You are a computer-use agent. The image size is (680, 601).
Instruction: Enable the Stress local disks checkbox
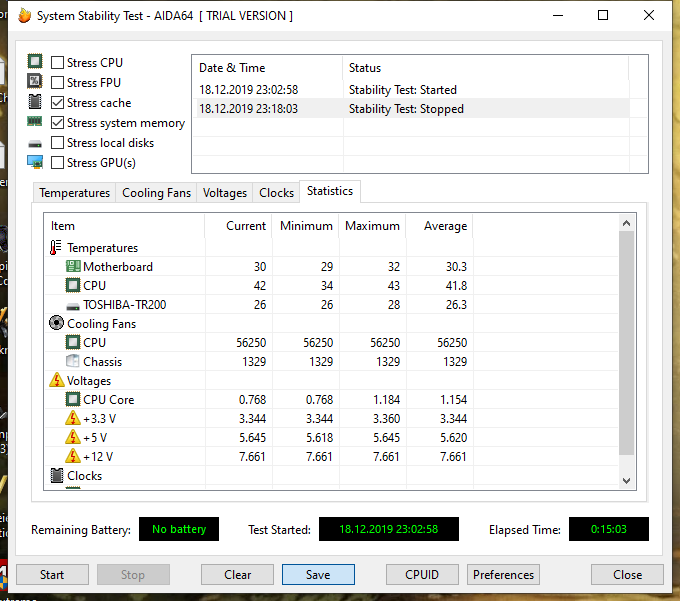click(x=57, y=143)
